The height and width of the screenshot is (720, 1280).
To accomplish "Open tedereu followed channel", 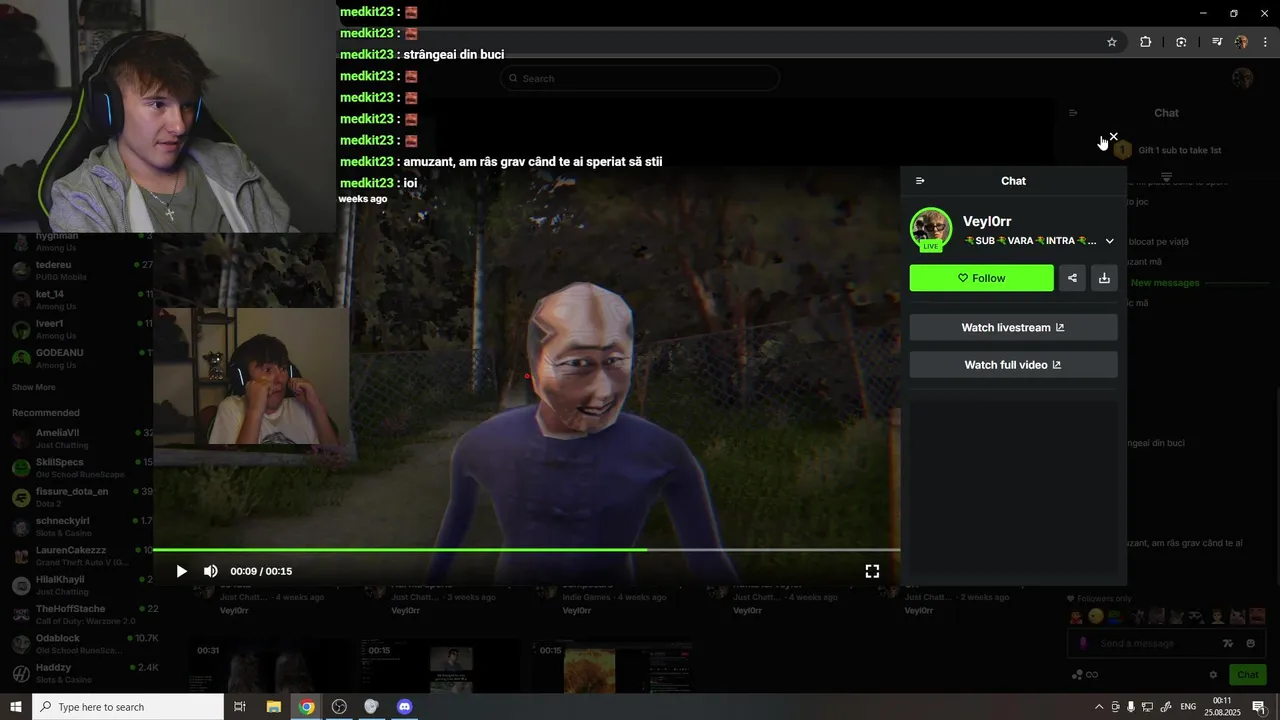I will (x=80, y=270).
